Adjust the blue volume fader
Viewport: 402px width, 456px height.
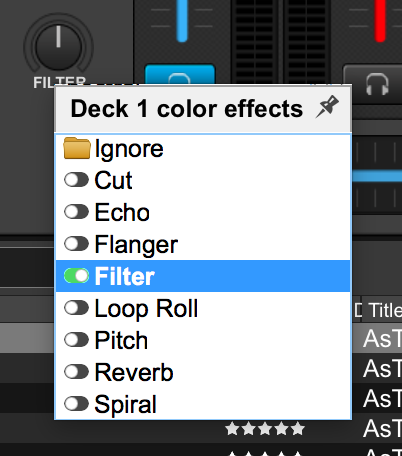[x=182, y=21]
